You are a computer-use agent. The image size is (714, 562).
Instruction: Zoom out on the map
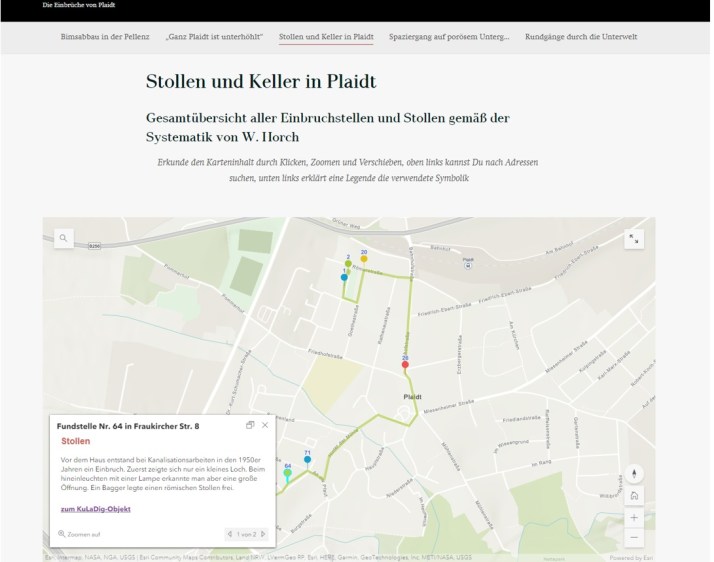click(634, 538)
